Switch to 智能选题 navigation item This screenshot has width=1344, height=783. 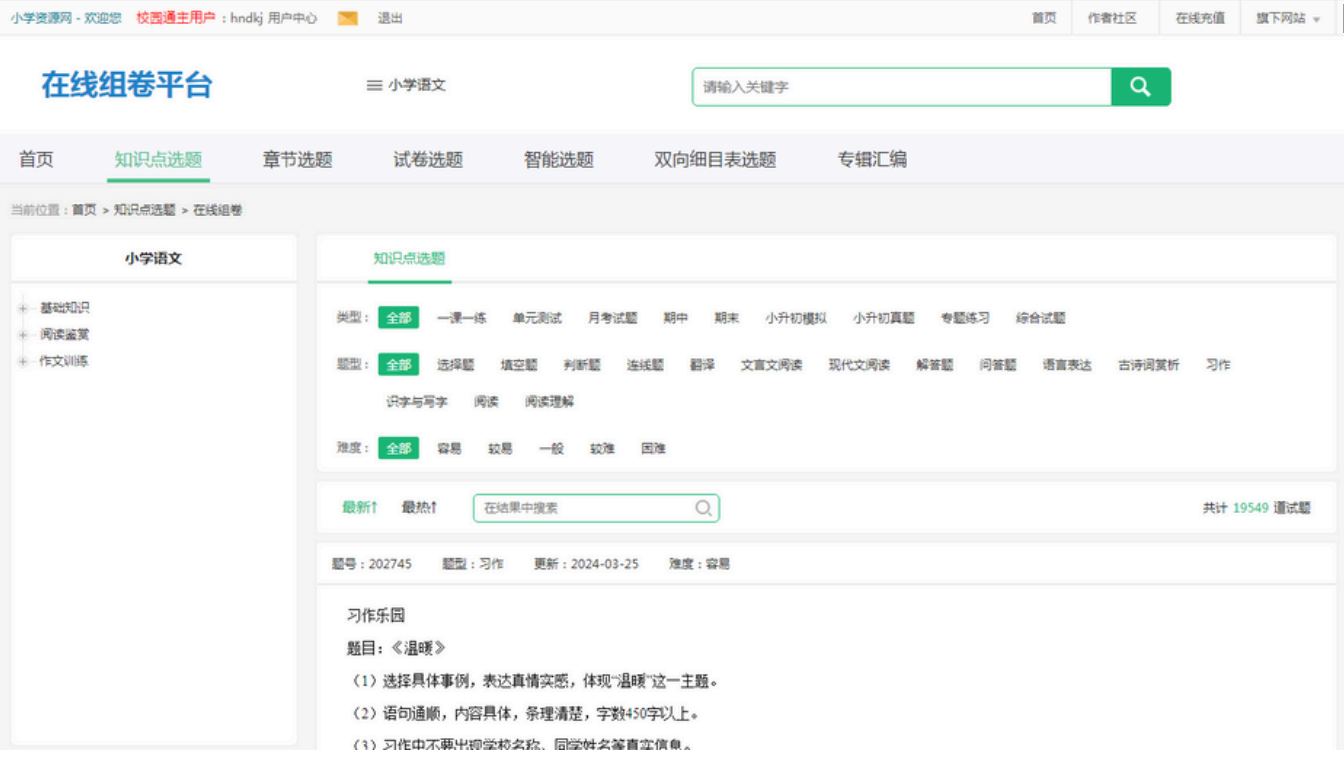(559, 160)
